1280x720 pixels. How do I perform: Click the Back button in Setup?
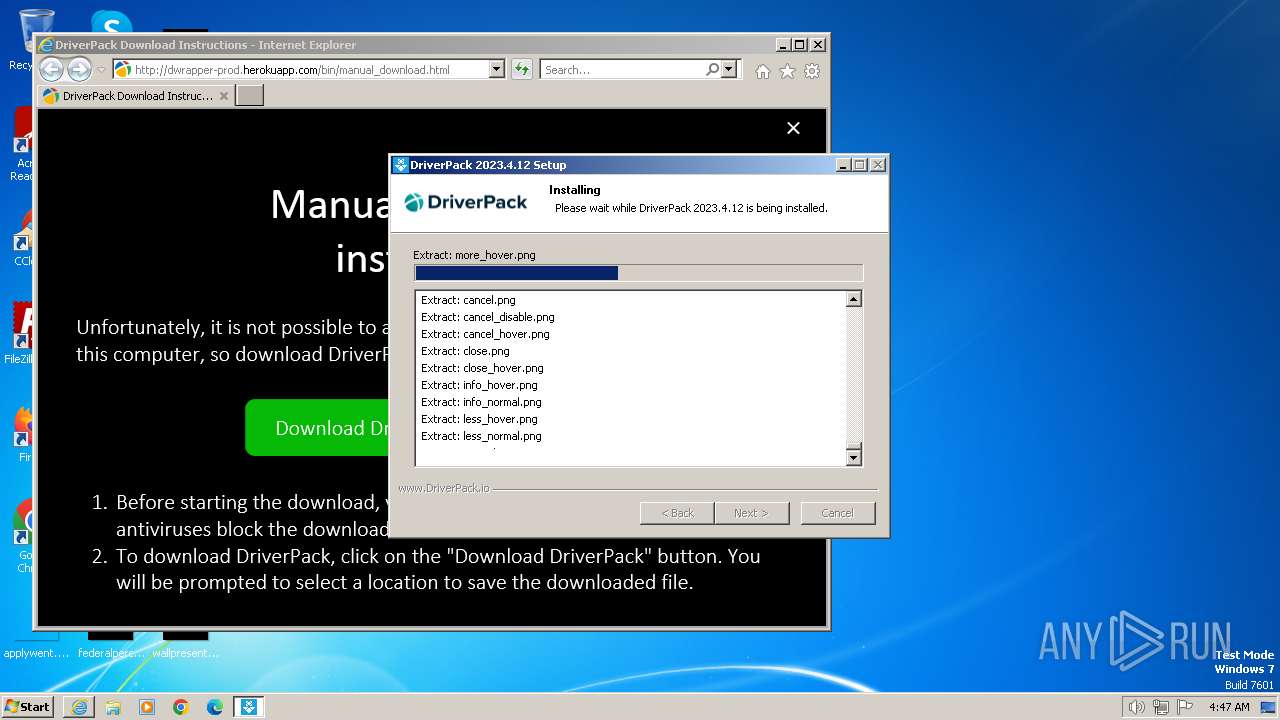click(677, 513)
